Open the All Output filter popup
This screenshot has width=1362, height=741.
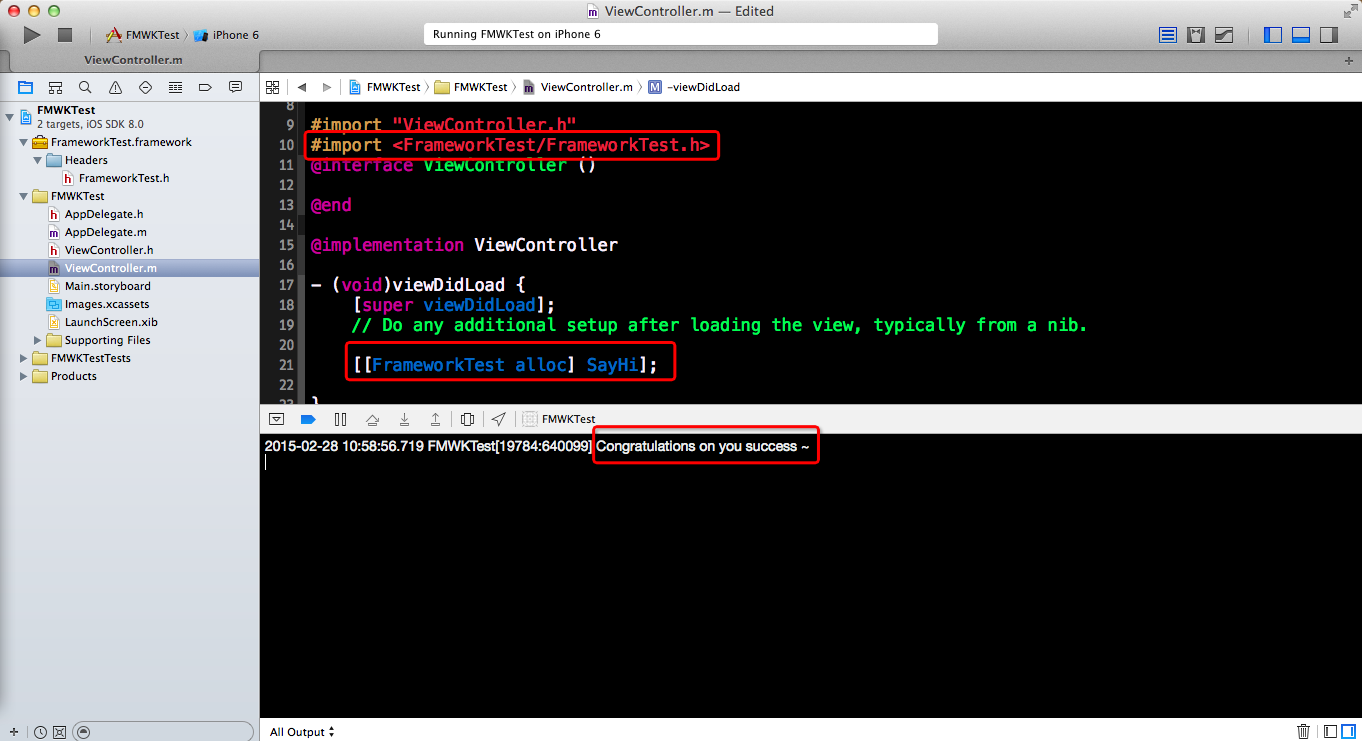[x=302, y=732]
